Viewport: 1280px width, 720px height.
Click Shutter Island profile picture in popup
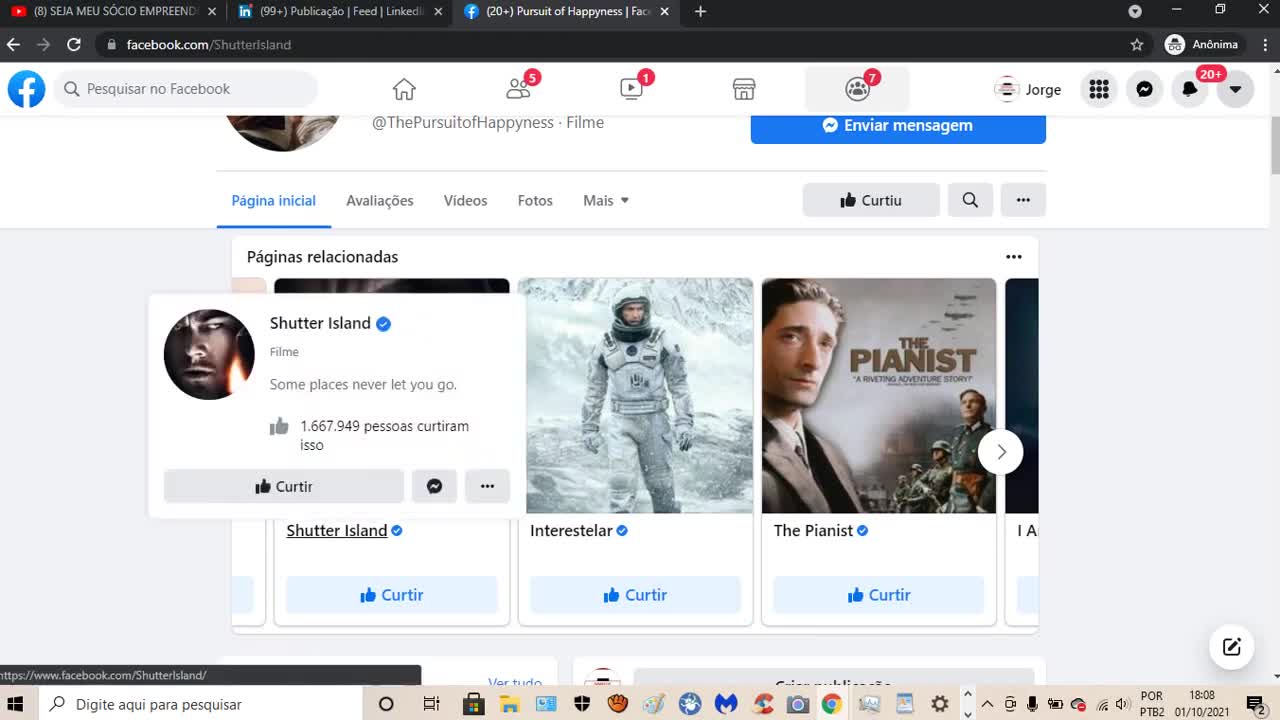tap(209, 354)
